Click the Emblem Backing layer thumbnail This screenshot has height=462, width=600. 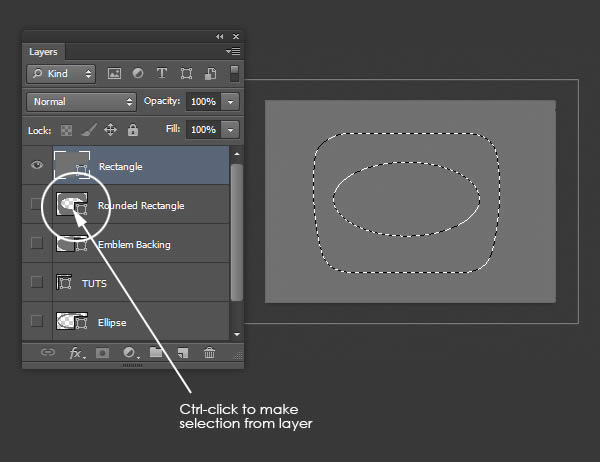pyautogui.click(x=72, y=243)
